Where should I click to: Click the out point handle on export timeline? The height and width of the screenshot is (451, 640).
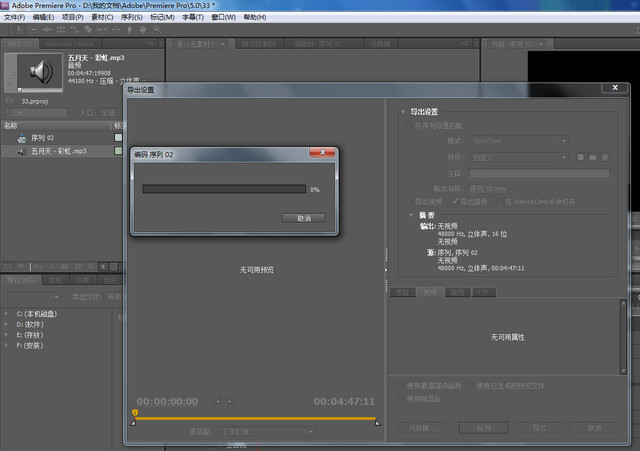tap(377, 423)
